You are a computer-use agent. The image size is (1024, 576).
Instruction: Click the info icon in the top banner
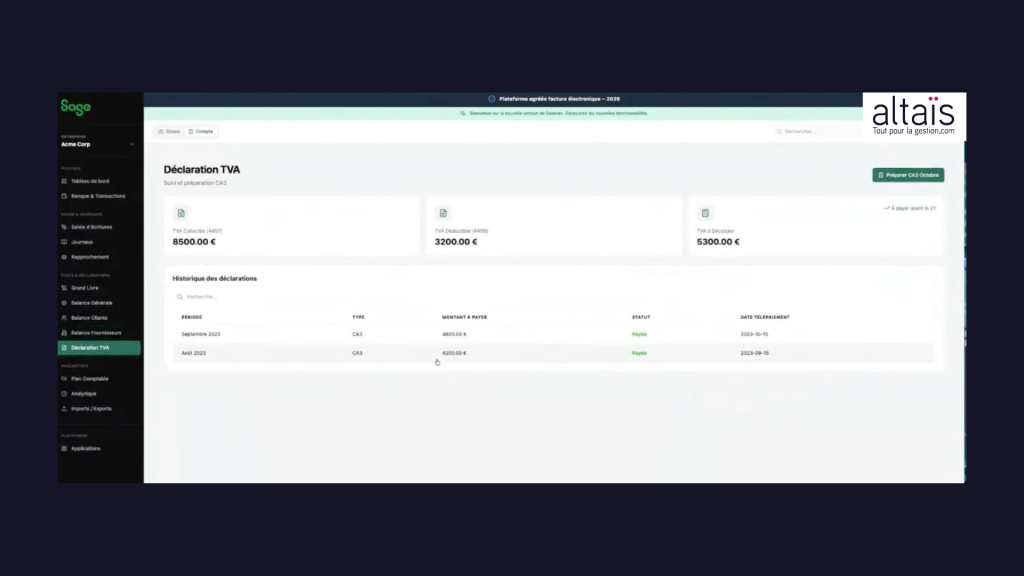492,99
